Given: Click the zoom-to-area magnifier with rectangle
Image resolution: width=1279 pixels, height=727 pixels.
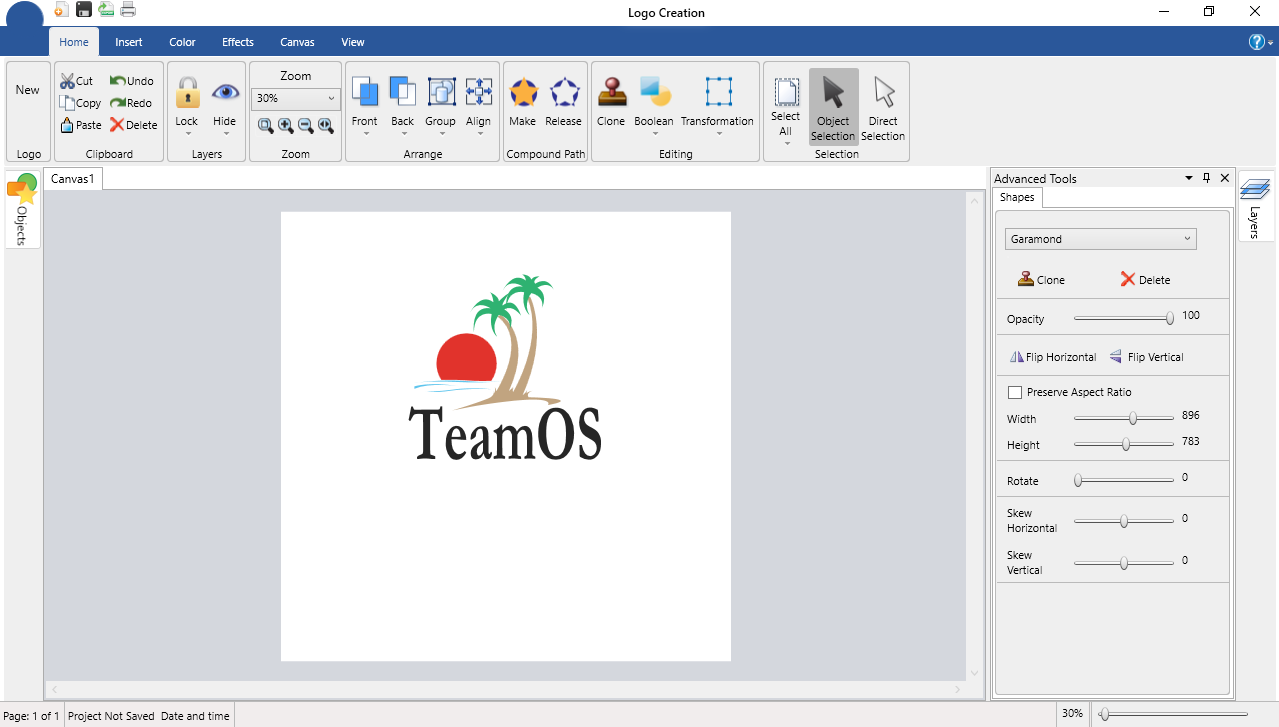Looking at the screenshot, I should point(266,126).
